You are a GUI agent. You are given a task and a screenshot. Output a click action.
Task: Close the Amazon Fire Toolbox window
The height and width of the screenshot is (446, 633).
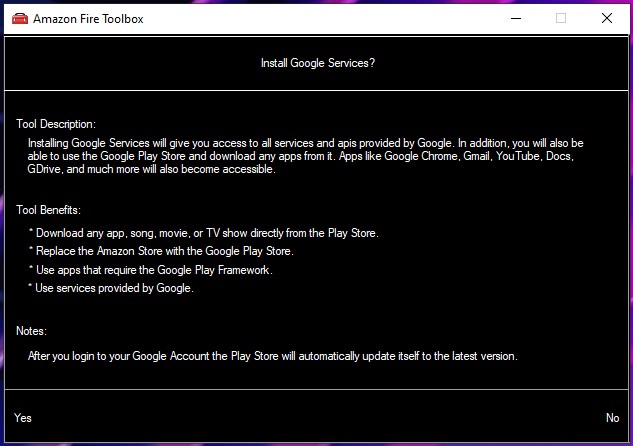tap(606, 18)
